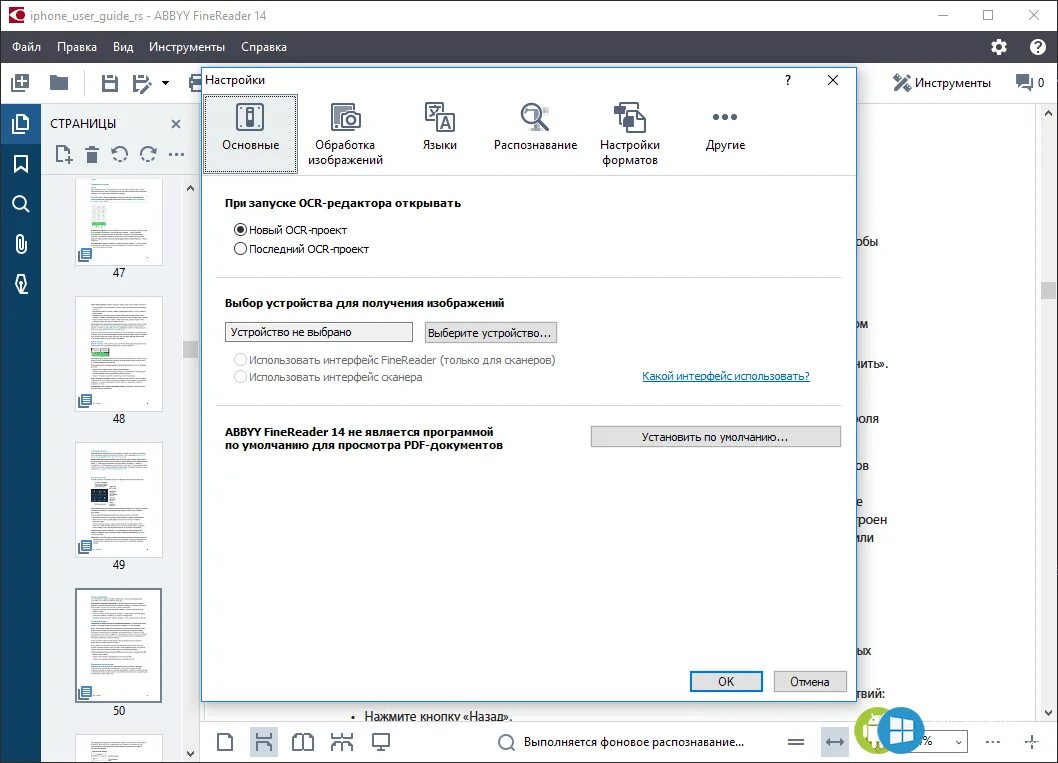Click the fit-to-width arrows icon
1058x763 pixels.
835,742
